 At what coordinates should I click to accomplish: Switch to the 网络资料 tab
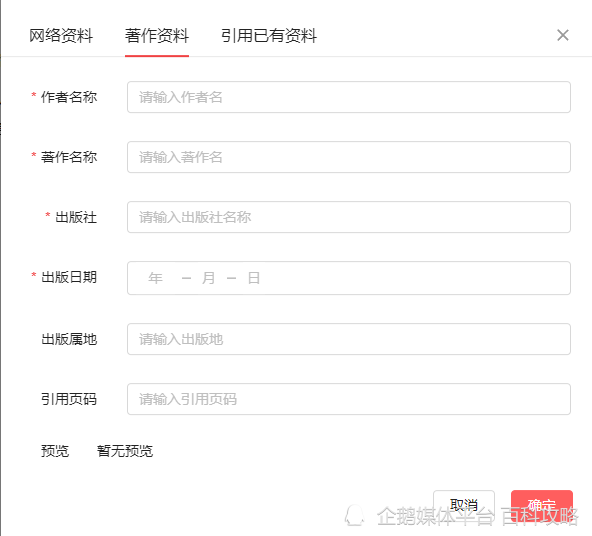(x=61, y=36)
